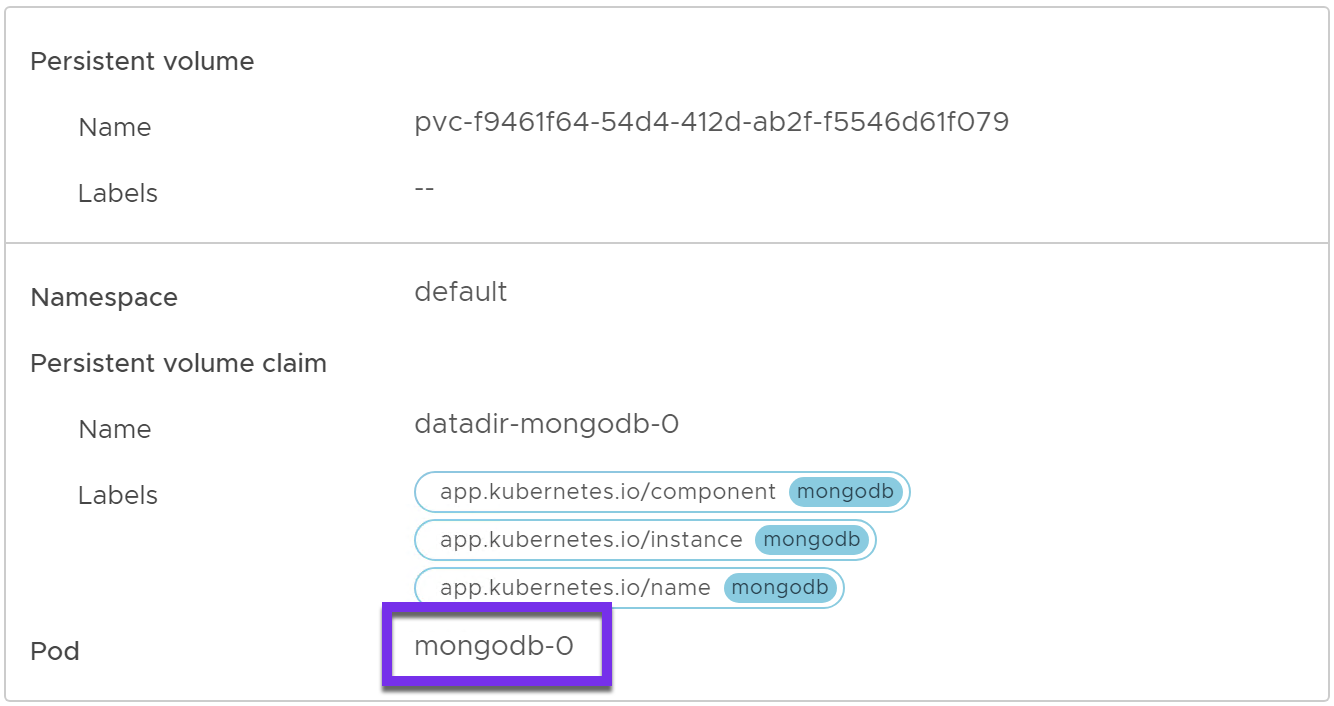Screen dimensions: 1334x706
Task: Click the empty "--" labels value
Action: click(424, 189)
